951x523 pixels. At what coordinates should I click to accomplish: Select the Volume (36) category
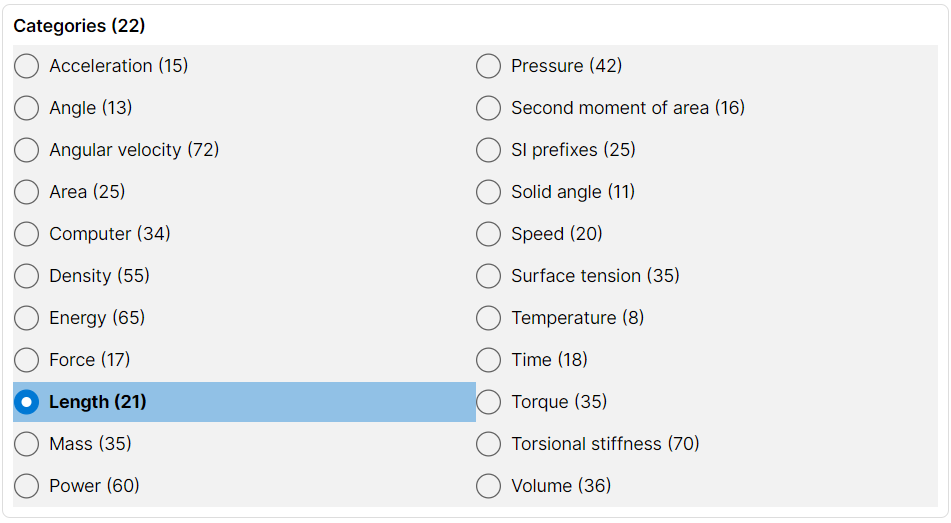[488, 486]
